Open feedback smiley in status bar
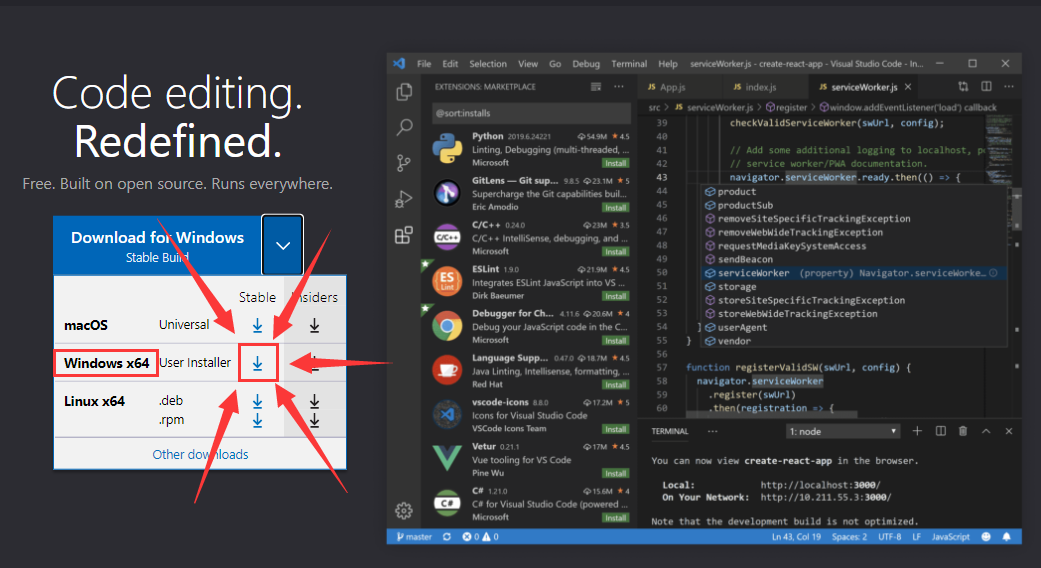This screenshot has width=1041, height=568. click(986, 537)
